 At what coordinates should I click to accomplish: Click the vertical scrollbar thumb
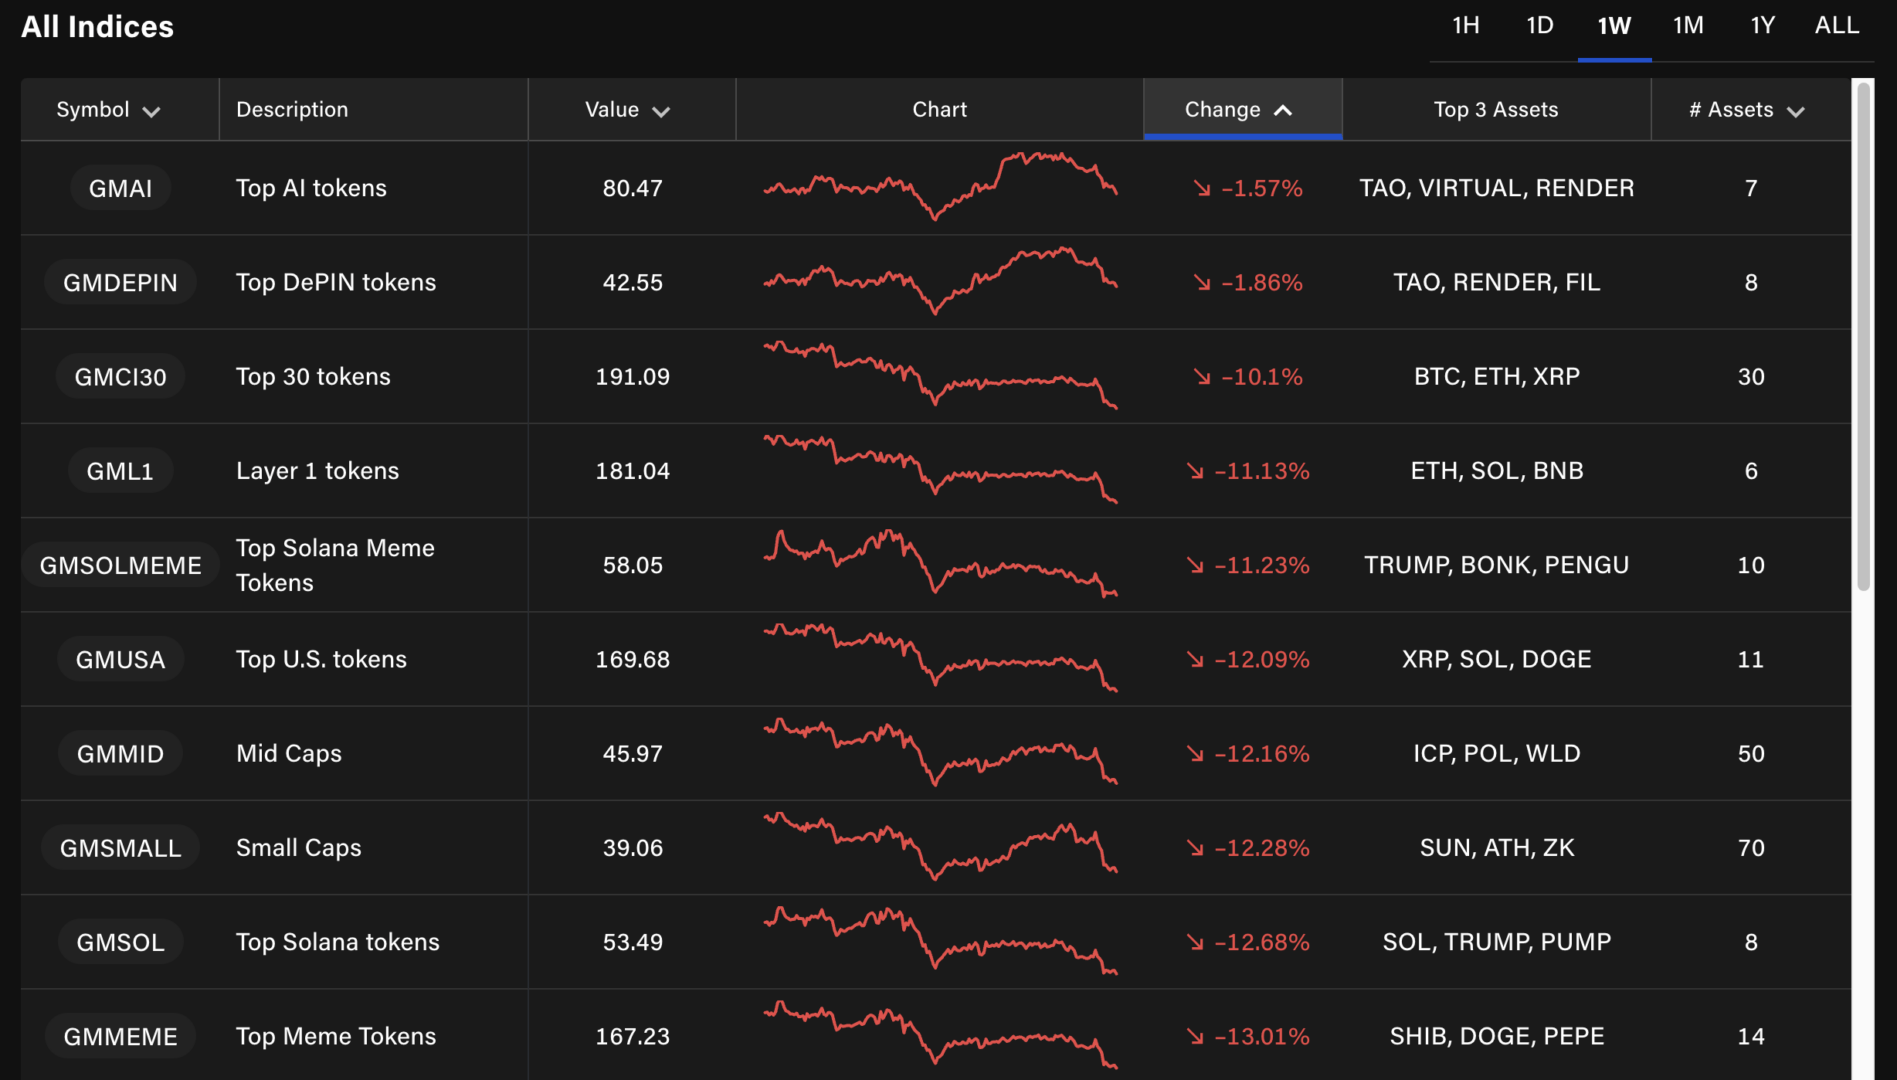click(x=1863, y=336)
